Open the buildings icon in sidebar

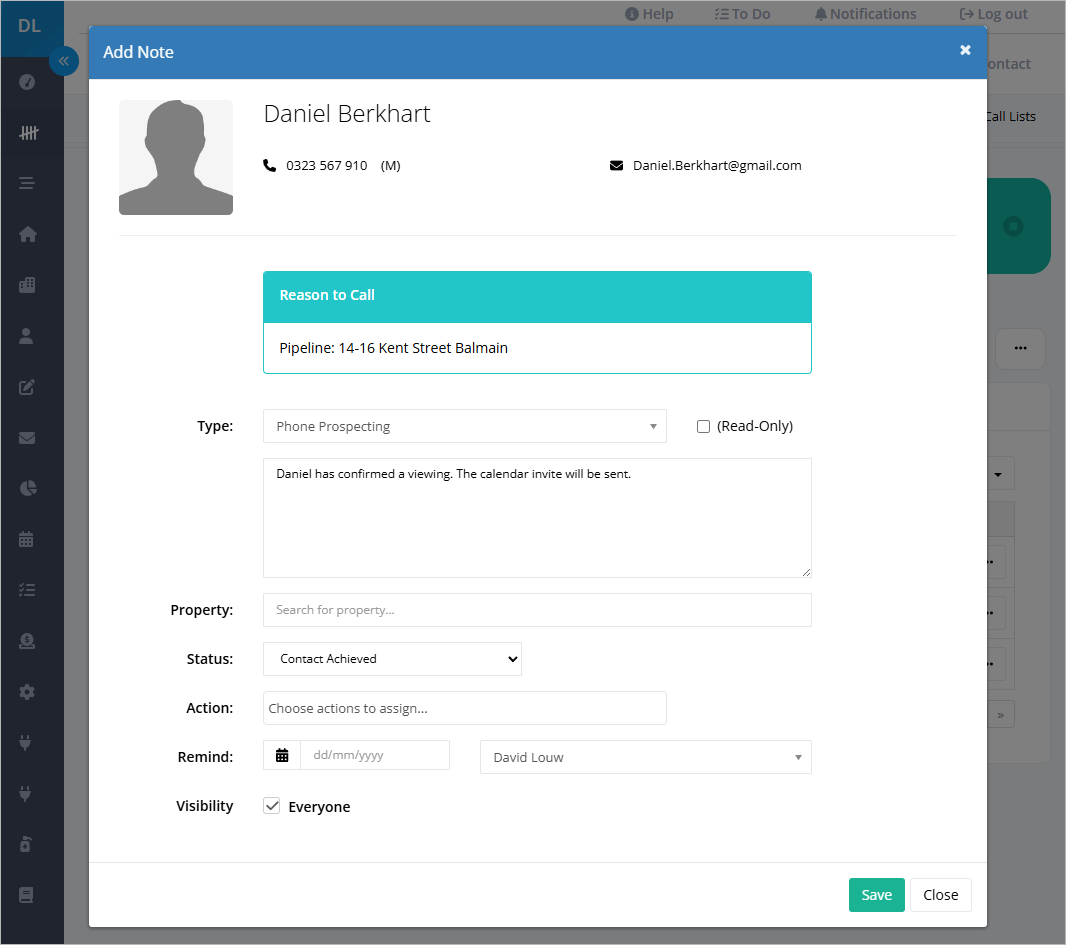click(x=27, y=285)
